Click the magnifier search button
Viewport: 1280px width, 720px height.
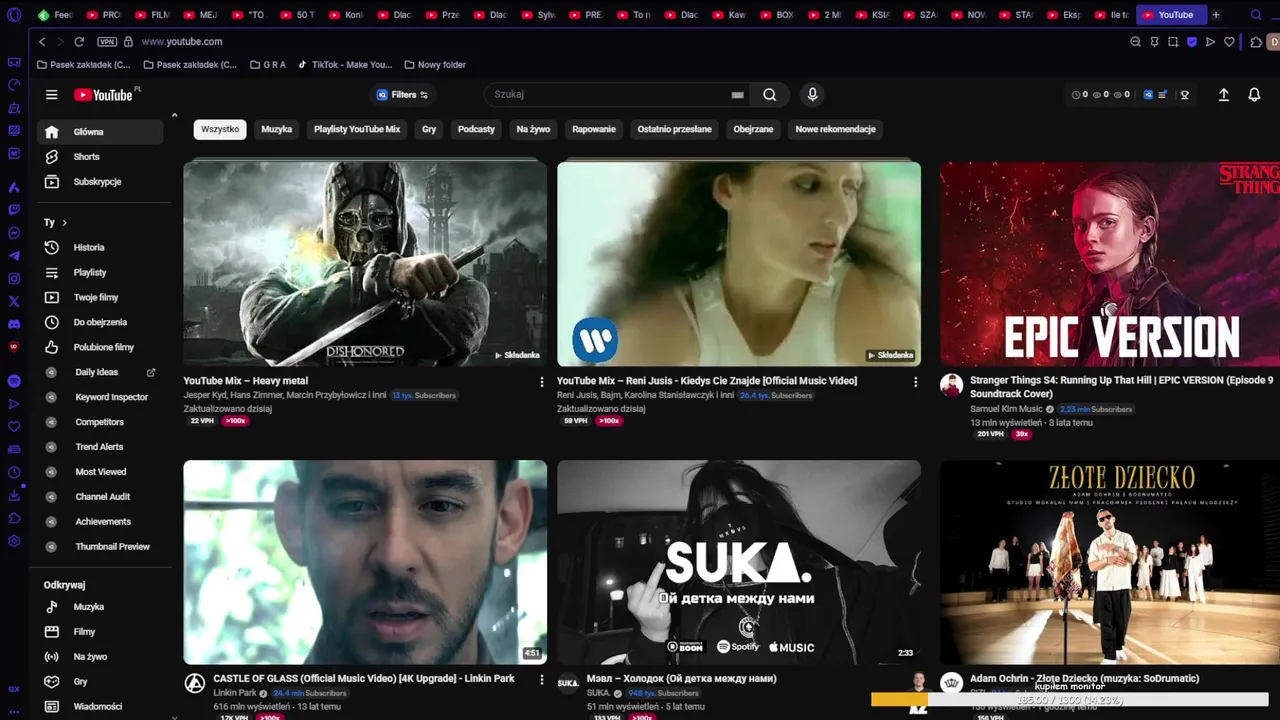(x=769, y=95)
